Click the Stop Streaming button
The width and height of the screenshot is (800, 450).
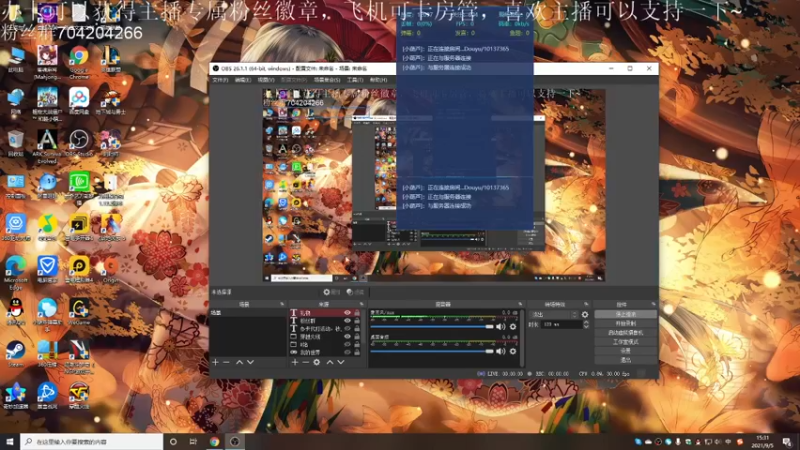click(626, 314)
